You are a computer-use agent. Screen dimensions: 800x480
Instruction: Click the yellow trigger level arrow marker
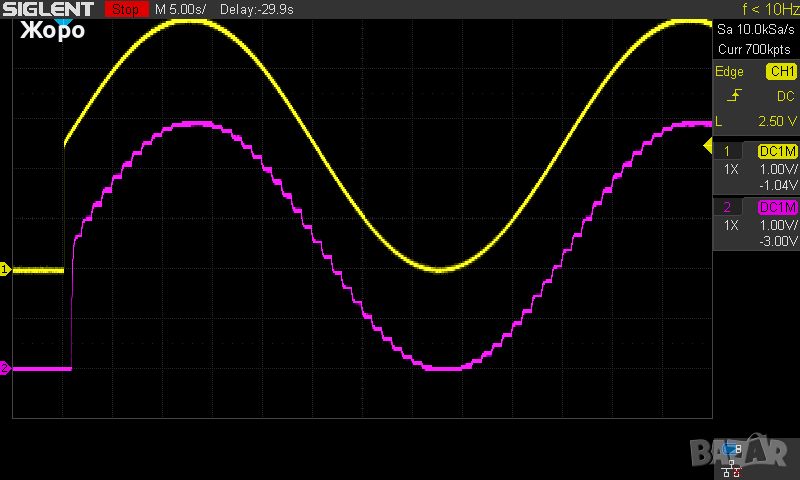point(708,149)
